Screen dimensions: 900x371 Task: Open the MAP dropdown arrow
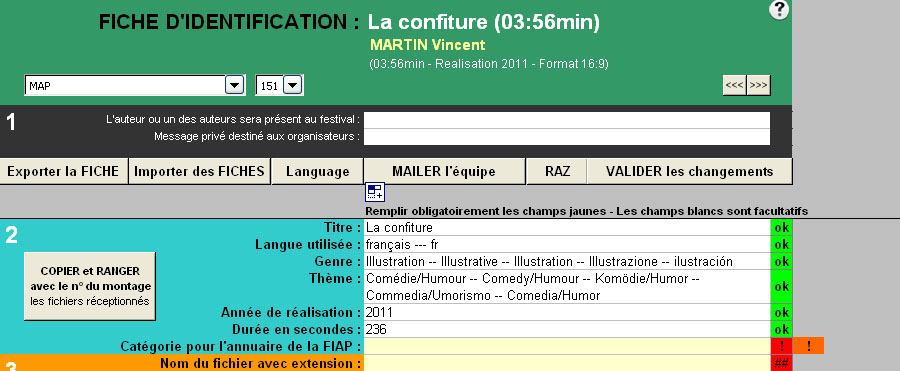click(x=234, y=86)
